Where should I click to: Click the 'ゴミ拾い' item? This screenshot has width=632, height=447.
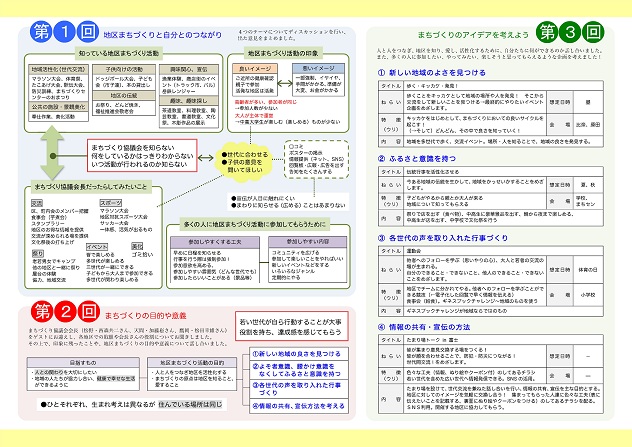[x=142, y=254]
